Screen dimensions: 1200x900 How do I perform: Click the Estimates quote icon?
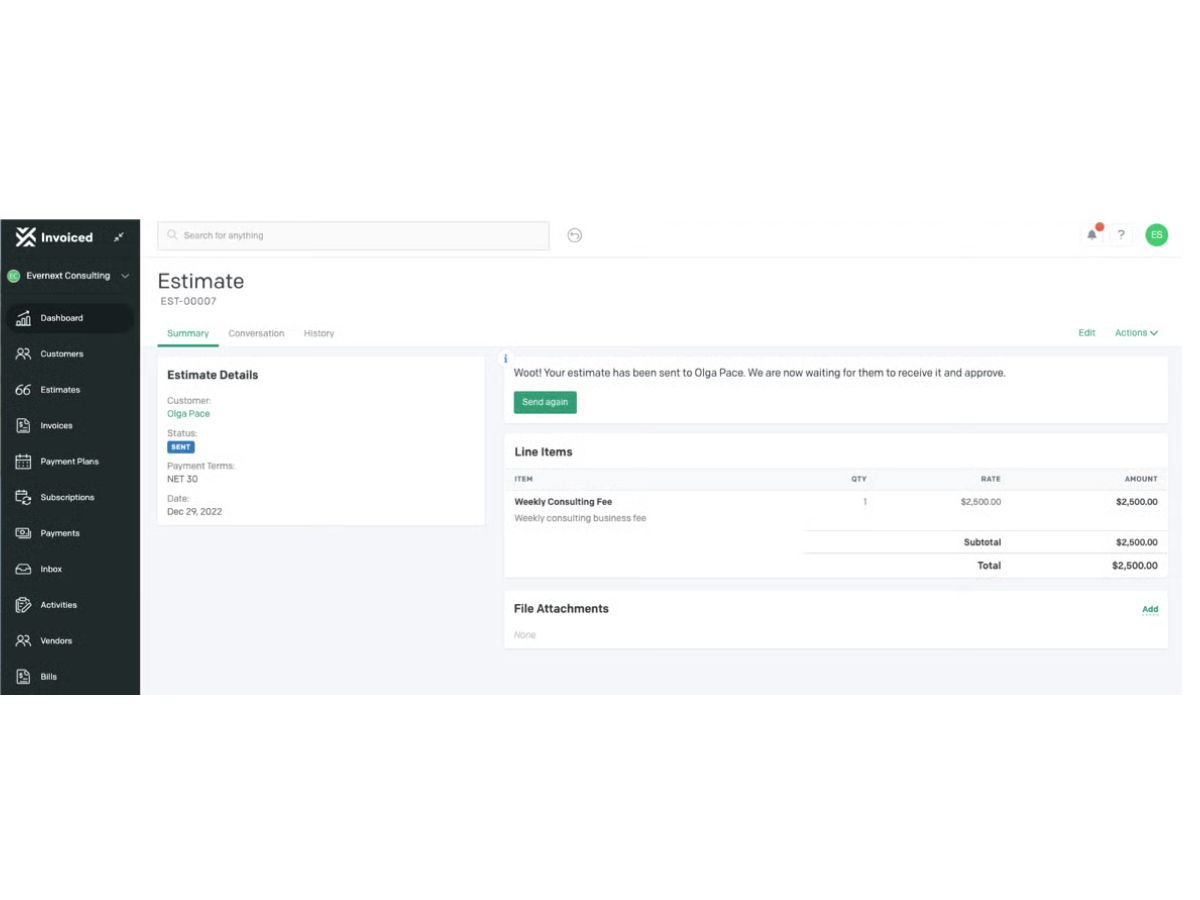pyautogui.click(x=23, y=390)
